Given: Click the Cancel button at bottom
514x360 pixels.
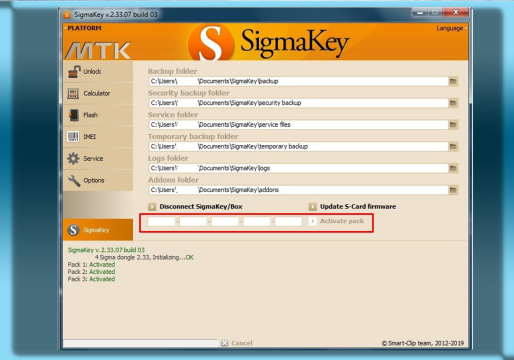Looking at the screenshot, I should [x=237, y=343].
